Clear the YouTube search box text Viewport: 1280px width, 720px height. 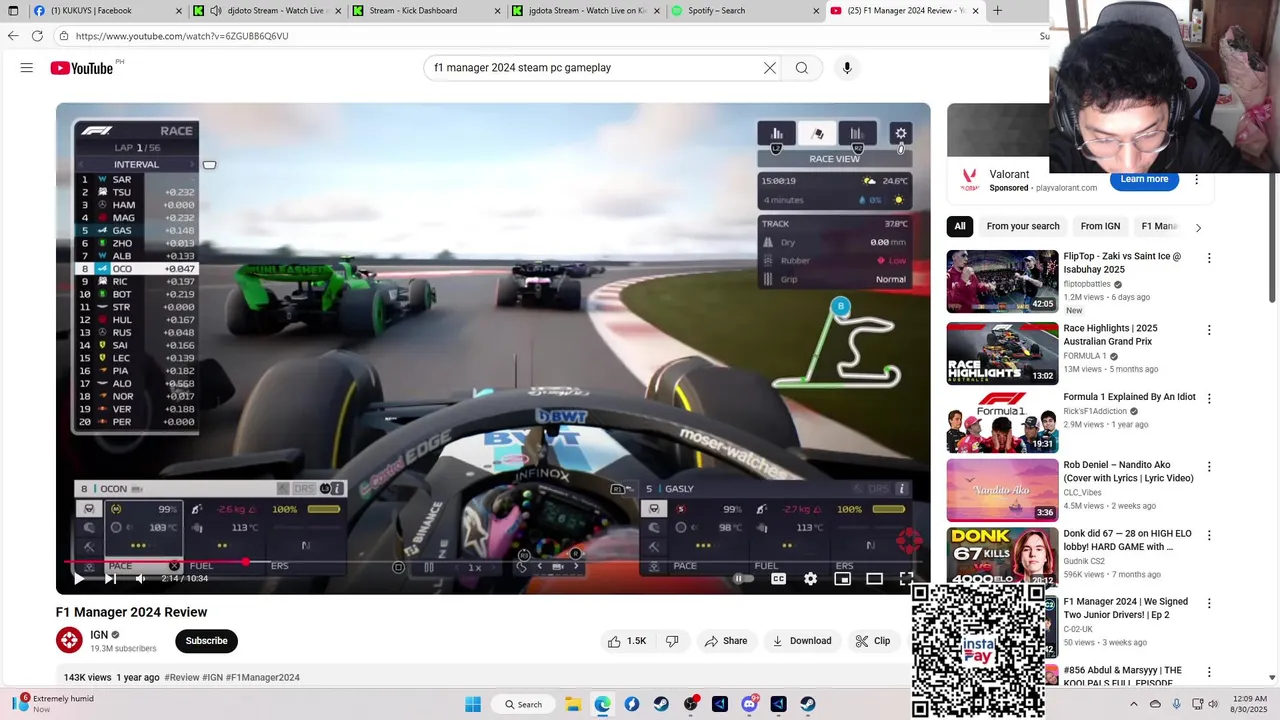[x=770, y=68]
